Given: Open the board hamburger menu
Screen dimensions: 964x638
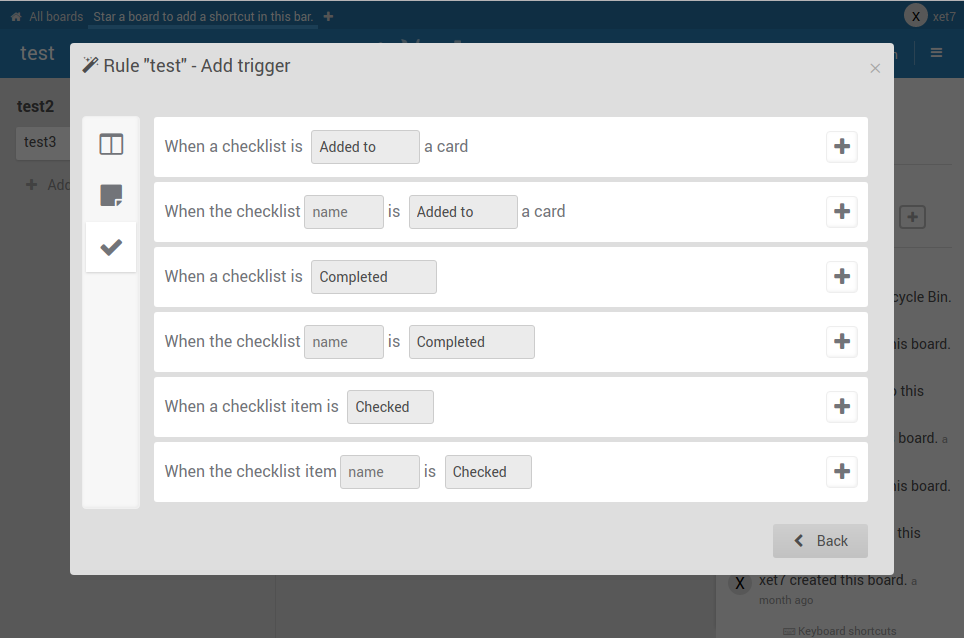Looking at the screenshot, I should (x=936, y=53).
